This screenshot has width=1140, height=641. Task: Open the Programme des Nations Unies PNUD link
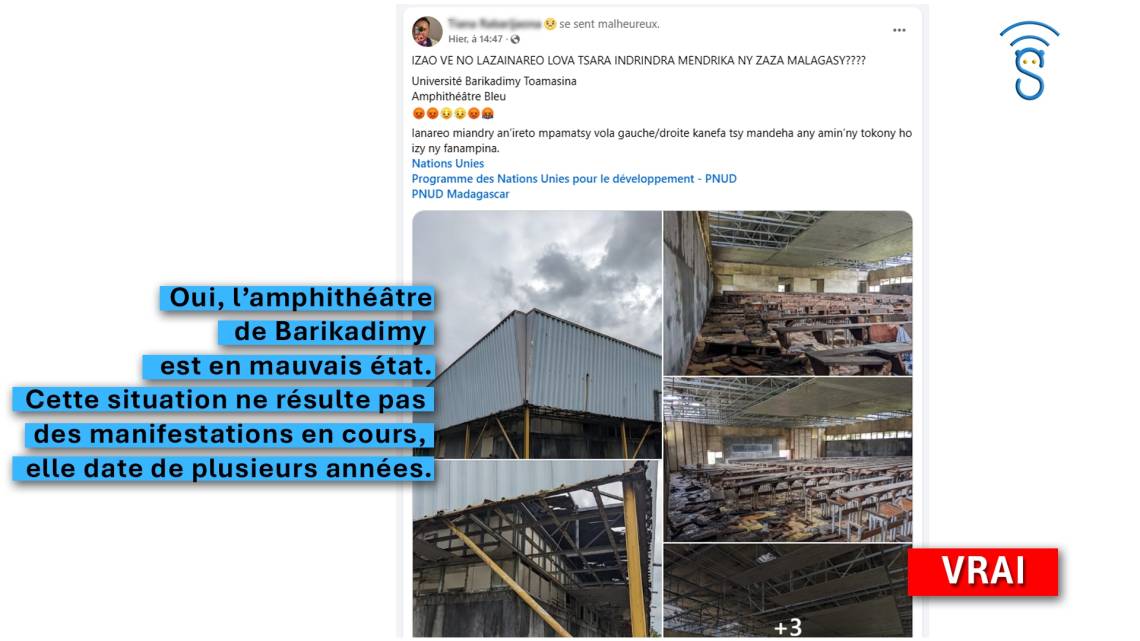(x=574, y=179)
